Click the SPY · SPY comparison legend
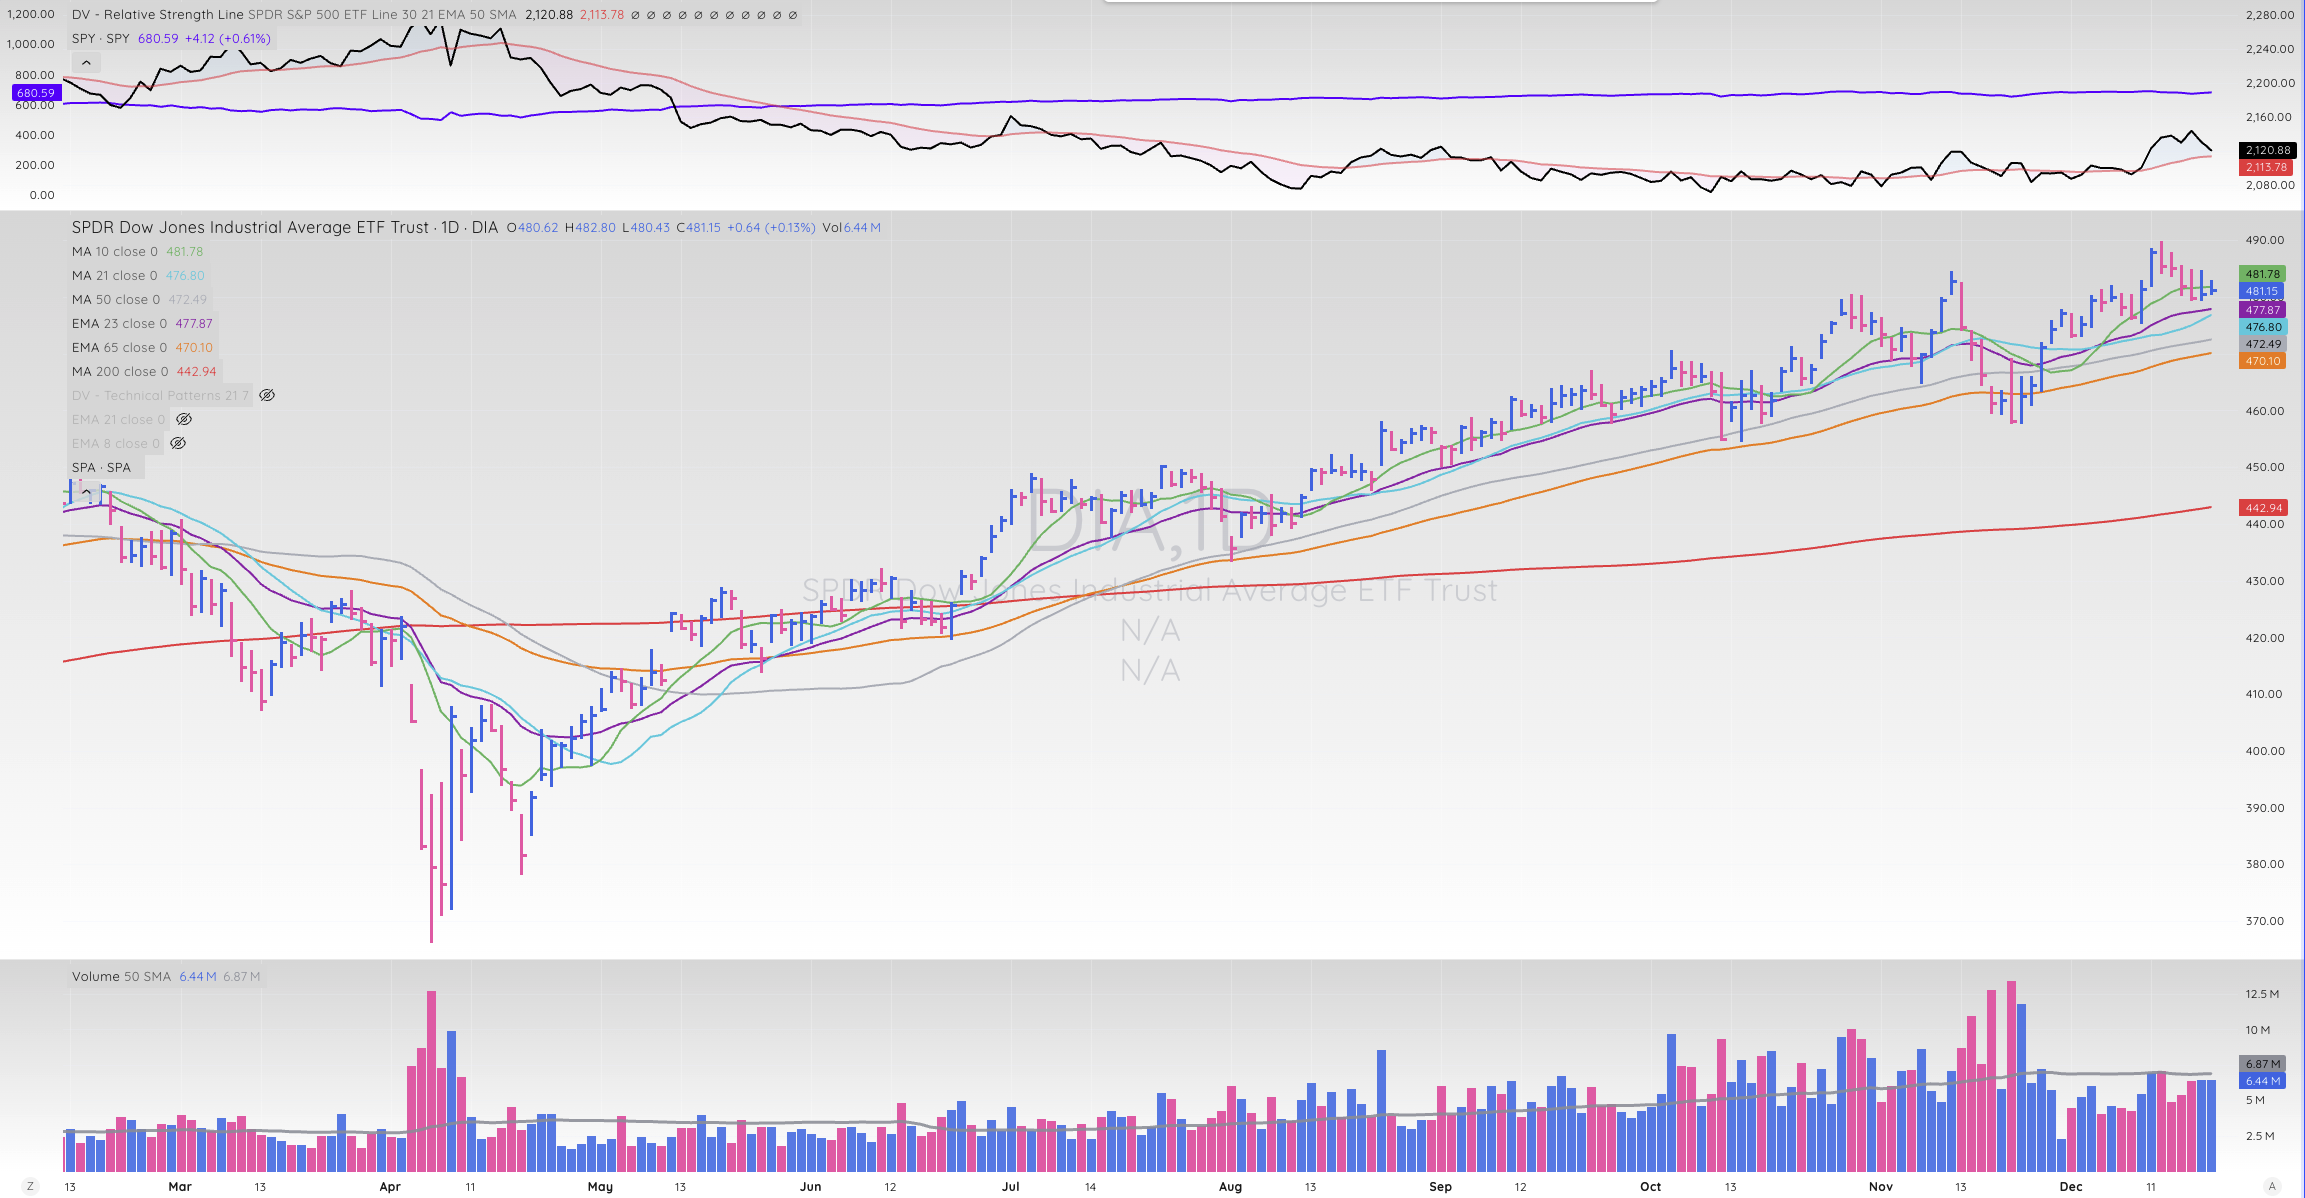Image resolution: width=2305 pixels, height=1198 pixels. tap(101, 39)
